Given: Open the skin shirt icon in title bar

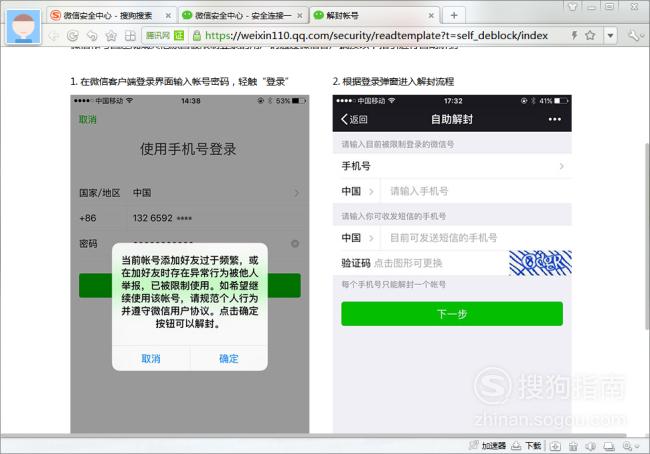Looking at the screenshot, I should pyautogui.click(x=572, y=6).
